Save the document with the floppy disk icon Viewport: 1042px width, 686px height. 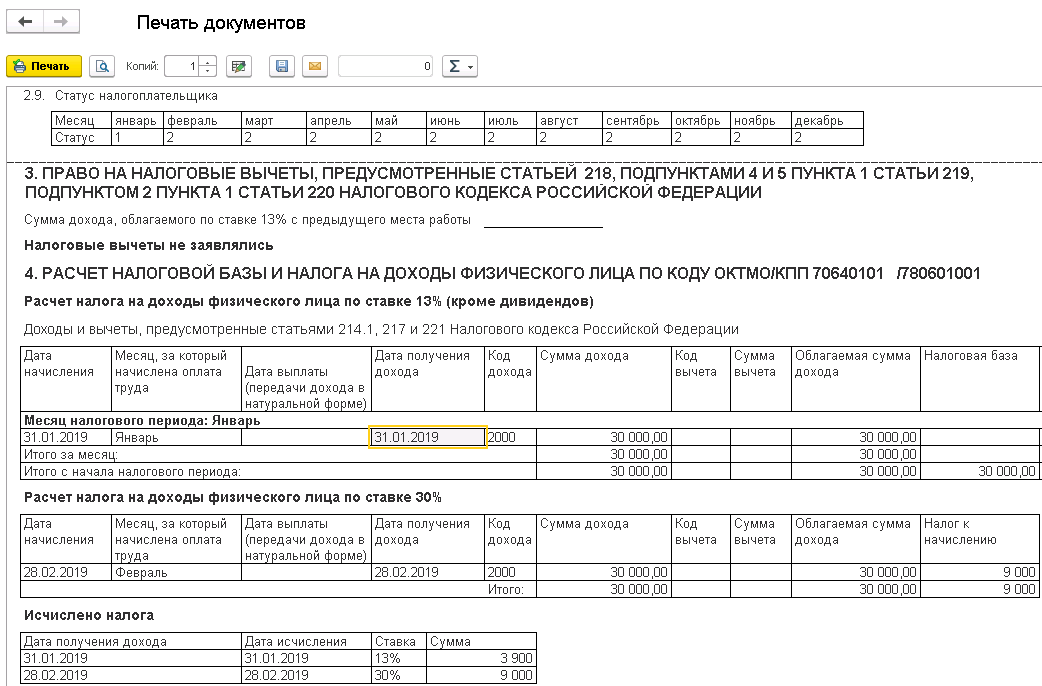282,66
